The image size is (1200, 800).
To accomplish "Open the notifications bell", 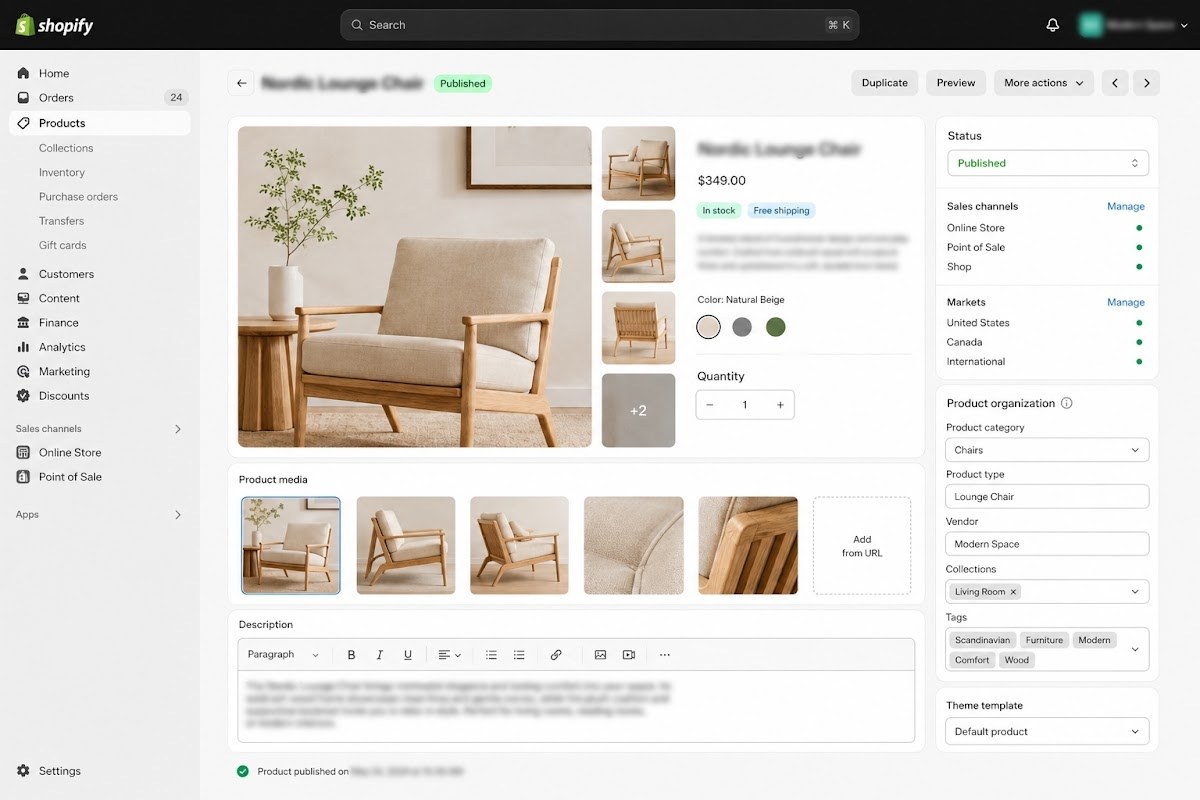I will pos(1052,25).
